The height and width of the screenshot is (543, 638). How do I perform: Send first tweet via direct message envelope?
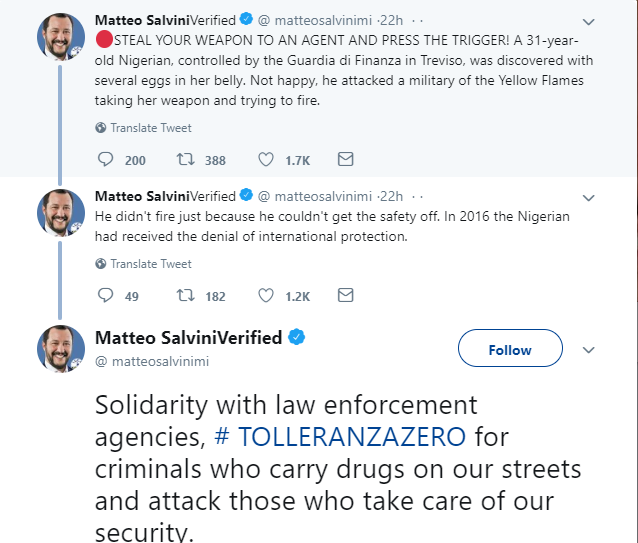345,160
